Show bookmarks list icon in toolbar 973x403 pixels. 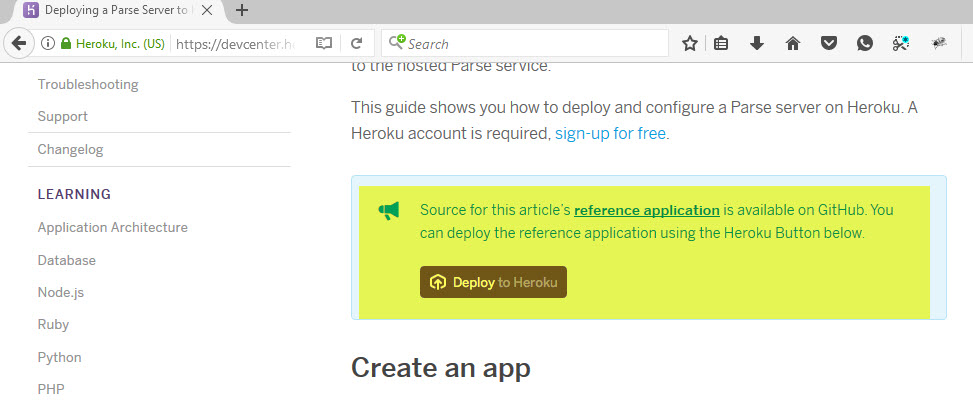(720, 43)
